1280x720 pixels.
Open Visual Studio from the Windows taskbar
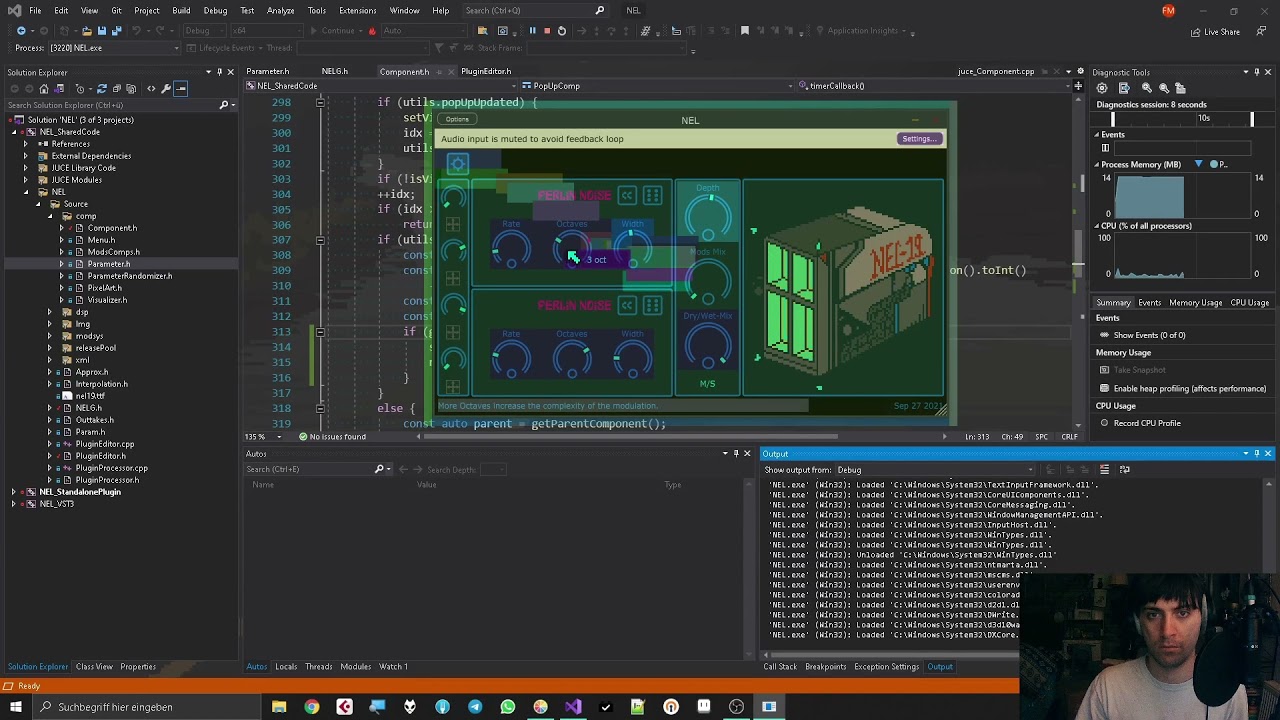point(573,707)
